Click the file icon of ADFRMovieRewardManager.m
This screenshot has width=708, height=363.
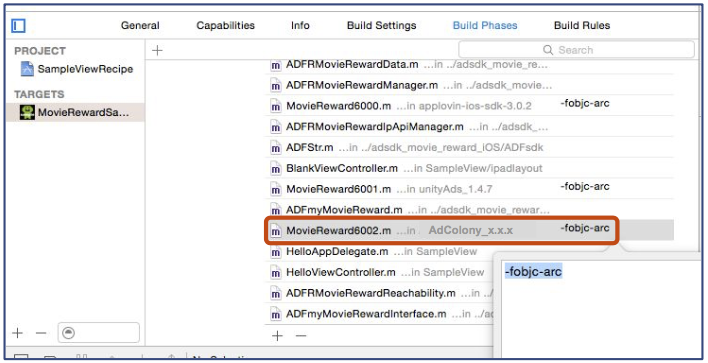point(275,85)
